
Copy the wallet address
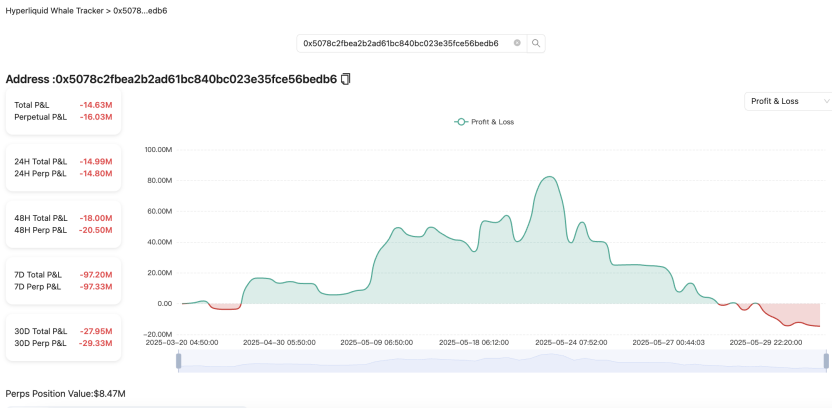(346, 79)
